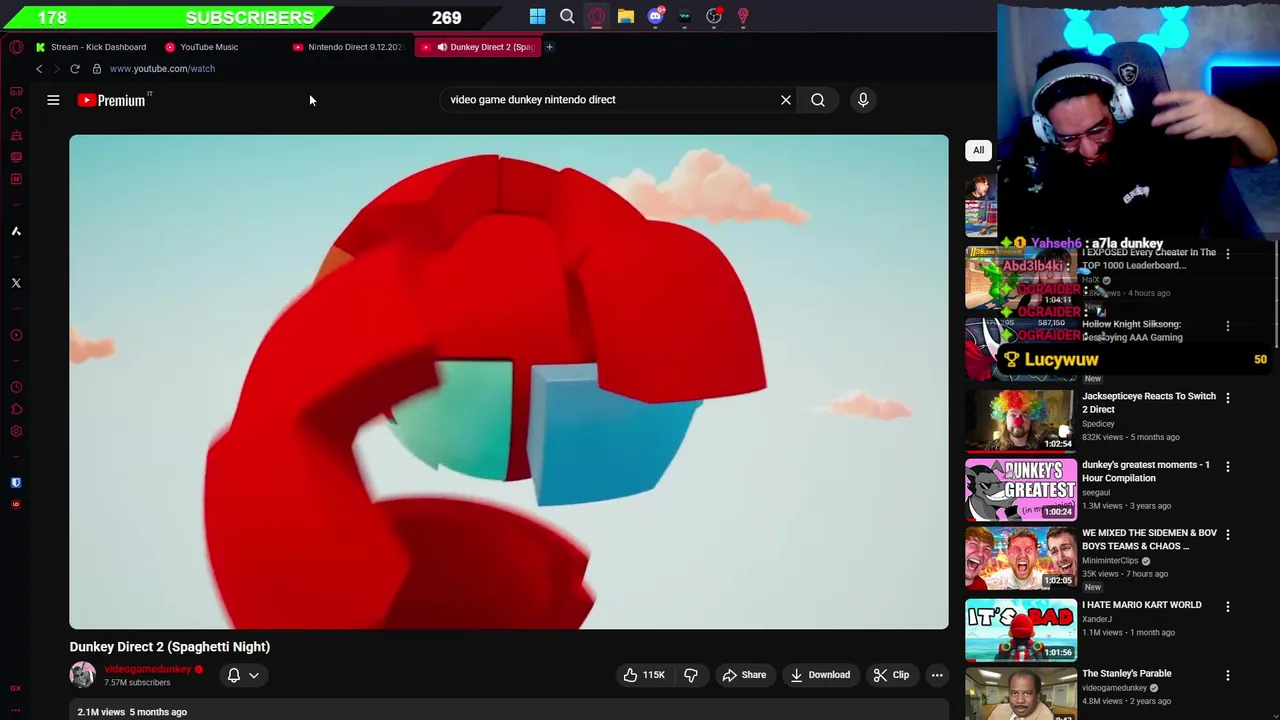1280x720 pixels.
Task: View site info via the lock icon
Action: coord(97,69)
